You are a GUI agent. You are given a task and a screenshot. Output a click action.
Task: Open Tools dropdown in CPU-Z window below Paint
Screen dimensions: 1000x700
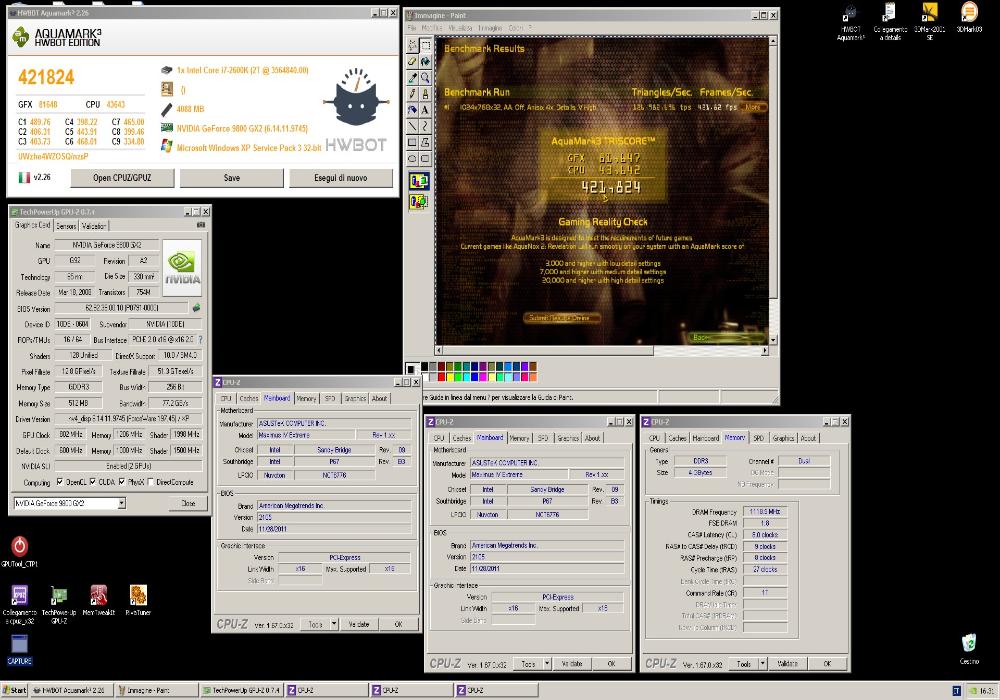pyautogui.click(x=547, y=664)
